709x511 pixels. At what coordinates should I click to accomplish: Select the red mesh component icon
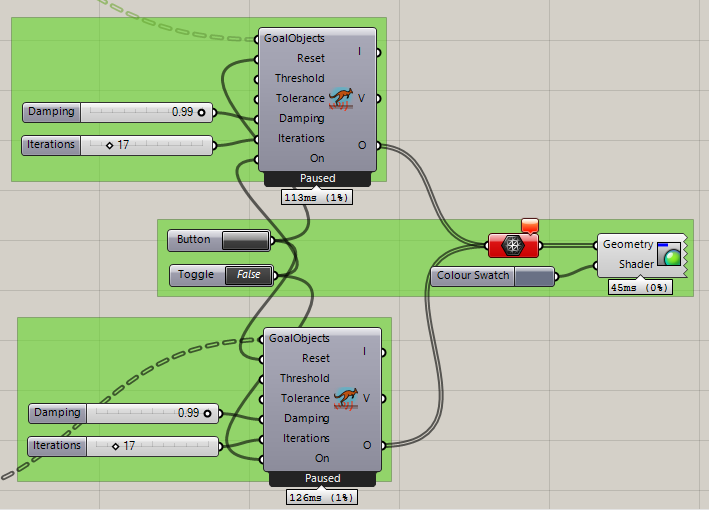click(513, 245)
